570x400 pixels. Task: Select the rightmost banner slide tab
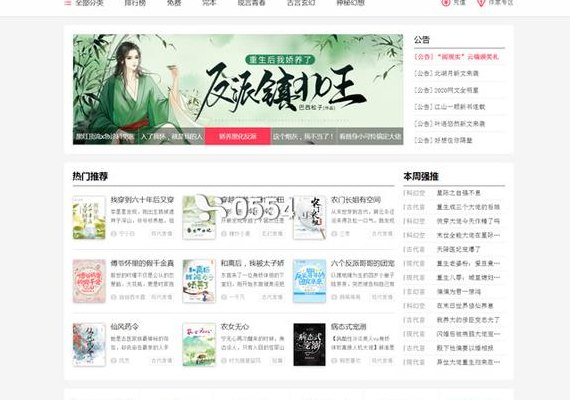370,136
